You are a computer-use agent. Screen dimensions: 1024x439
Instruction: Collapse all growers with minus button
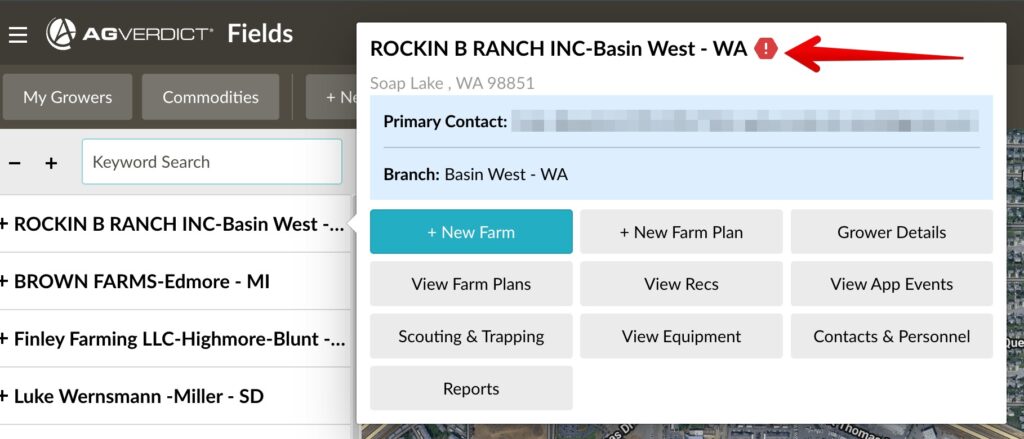(x=15, y=163)
